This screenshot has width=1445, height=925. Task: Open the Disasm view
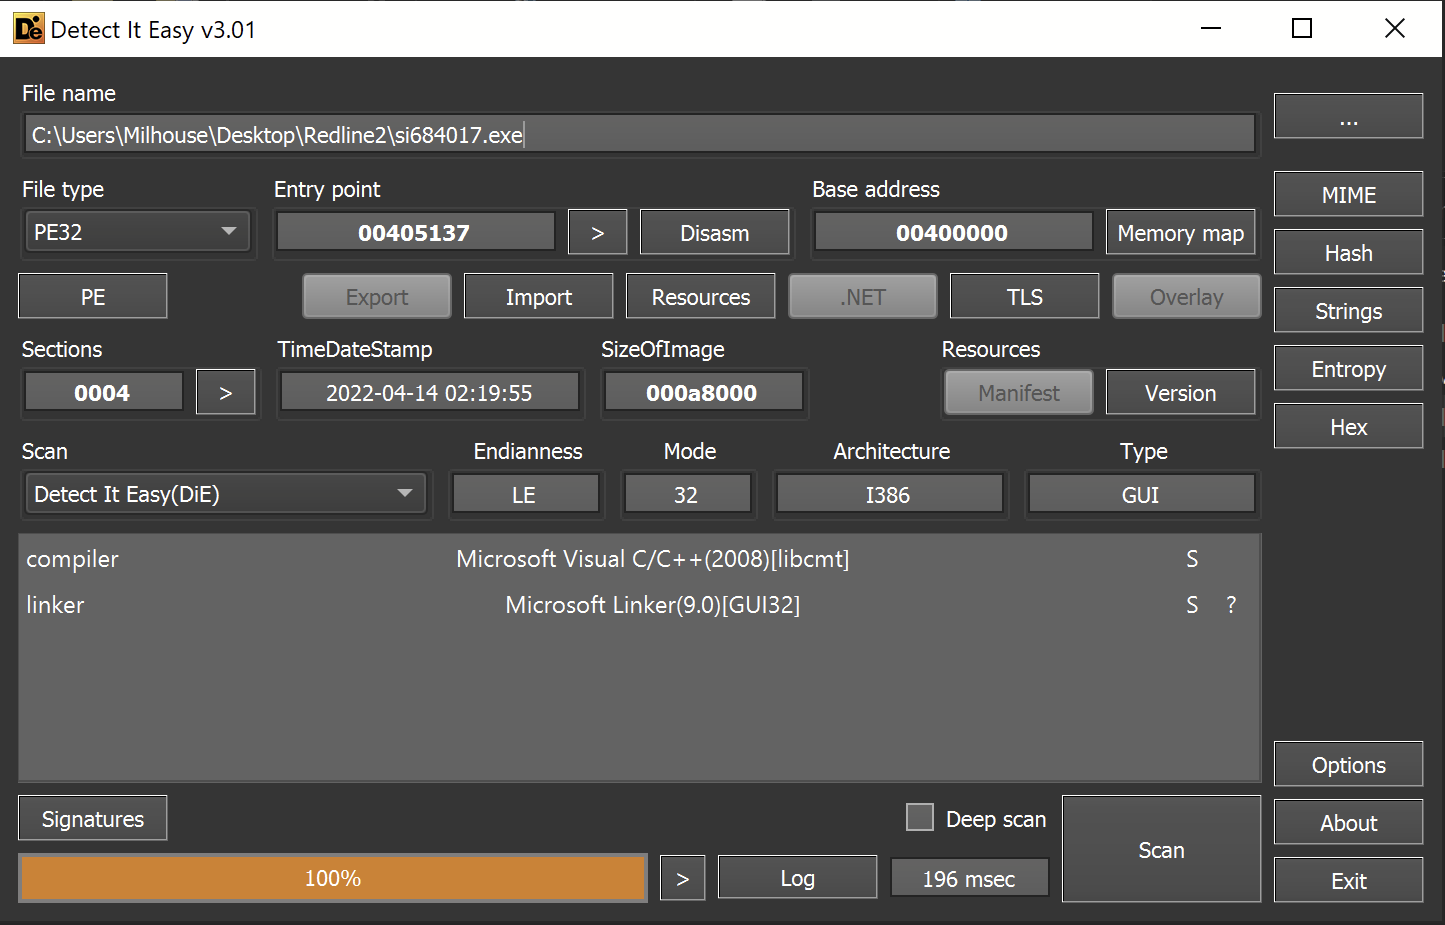(x=713, y=231)
